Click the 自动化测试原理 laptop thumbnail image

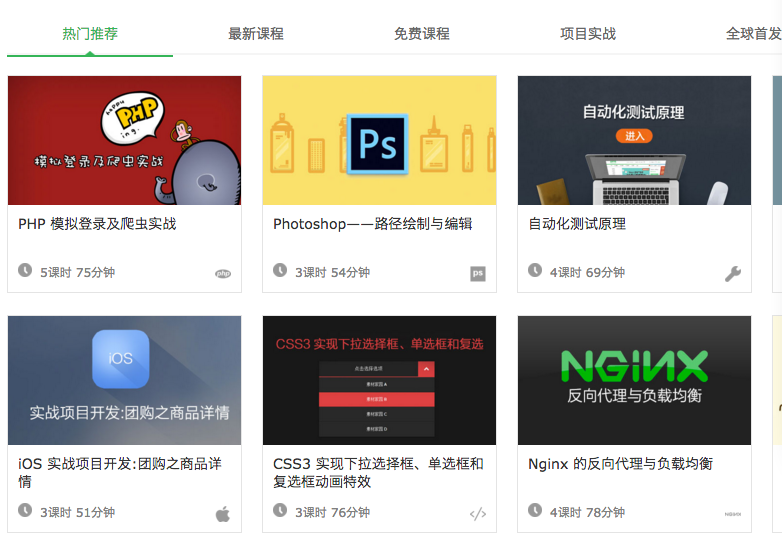[x=634, y=140]
